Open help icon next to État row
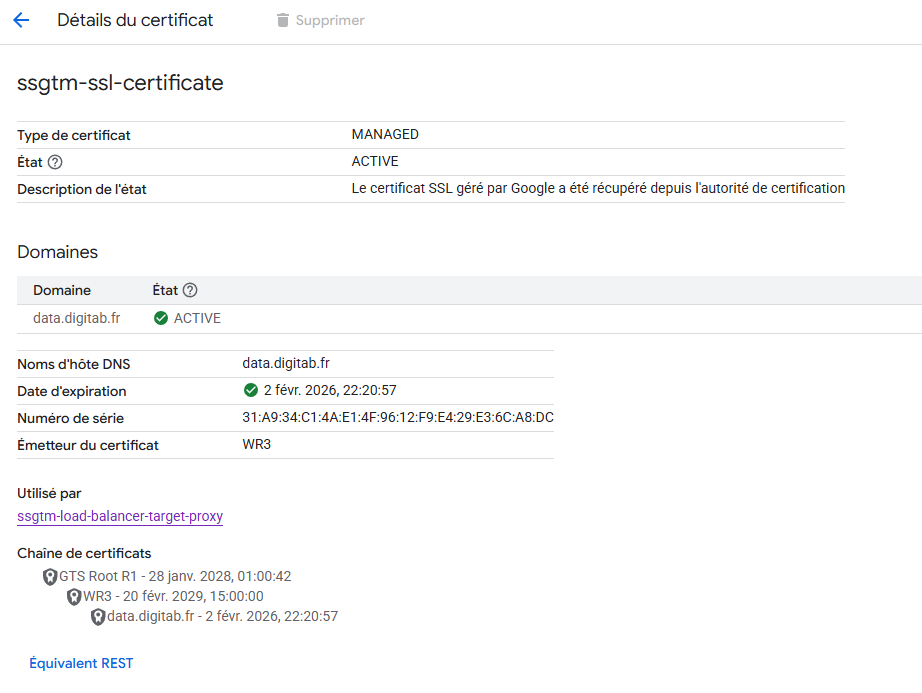Viewport: 922px width, 693px height. (x=55, y=162)
